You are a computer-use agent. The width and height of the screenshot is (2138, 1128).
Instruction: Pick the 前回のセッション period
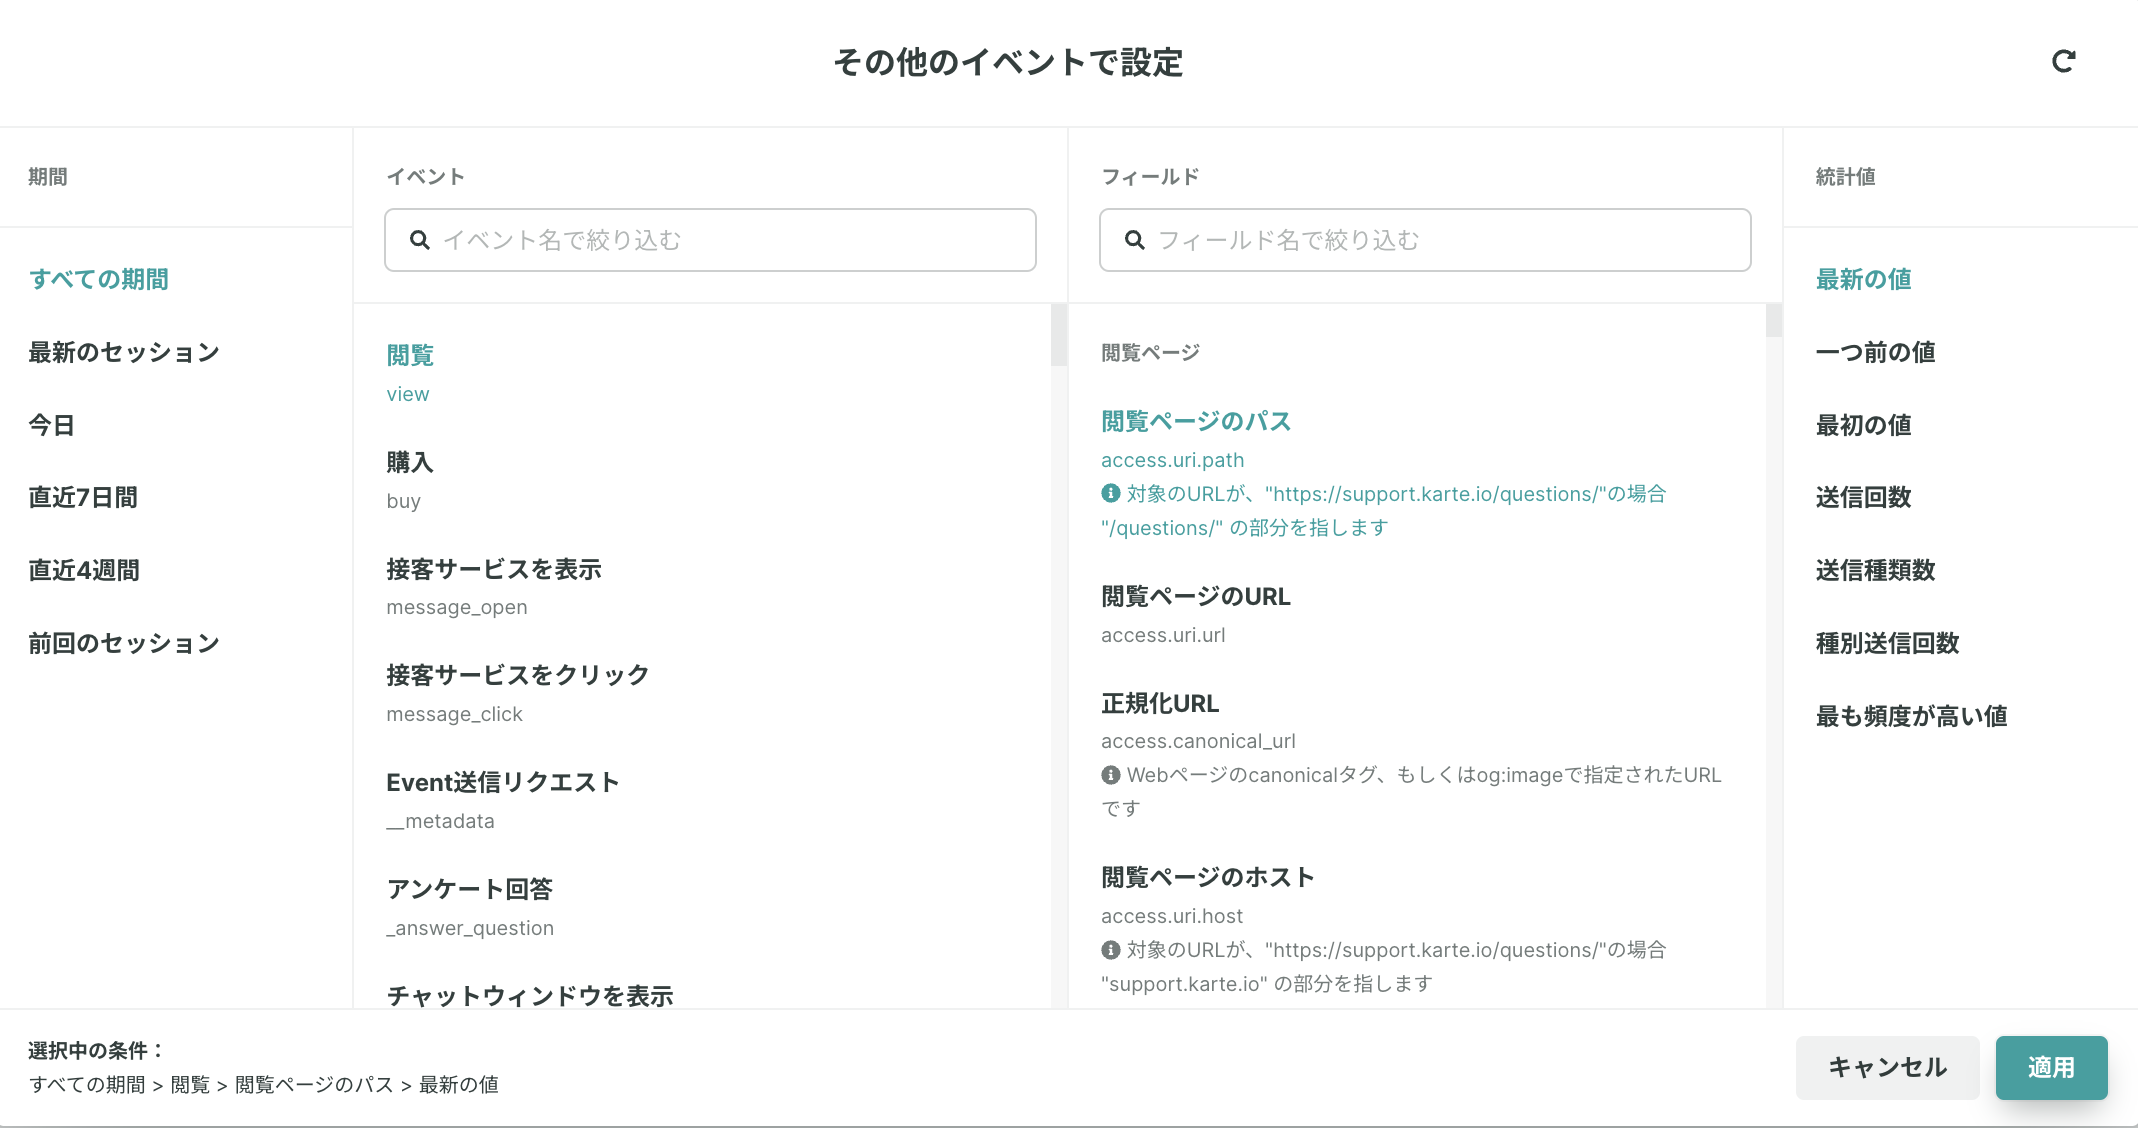tap(124, 643)
